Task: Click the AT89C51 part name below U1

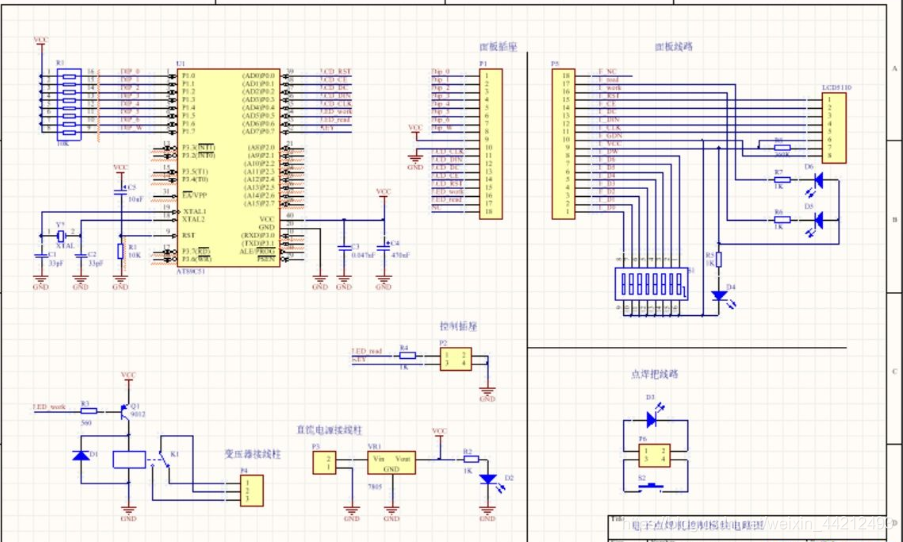Action: (x=191, y=271)
